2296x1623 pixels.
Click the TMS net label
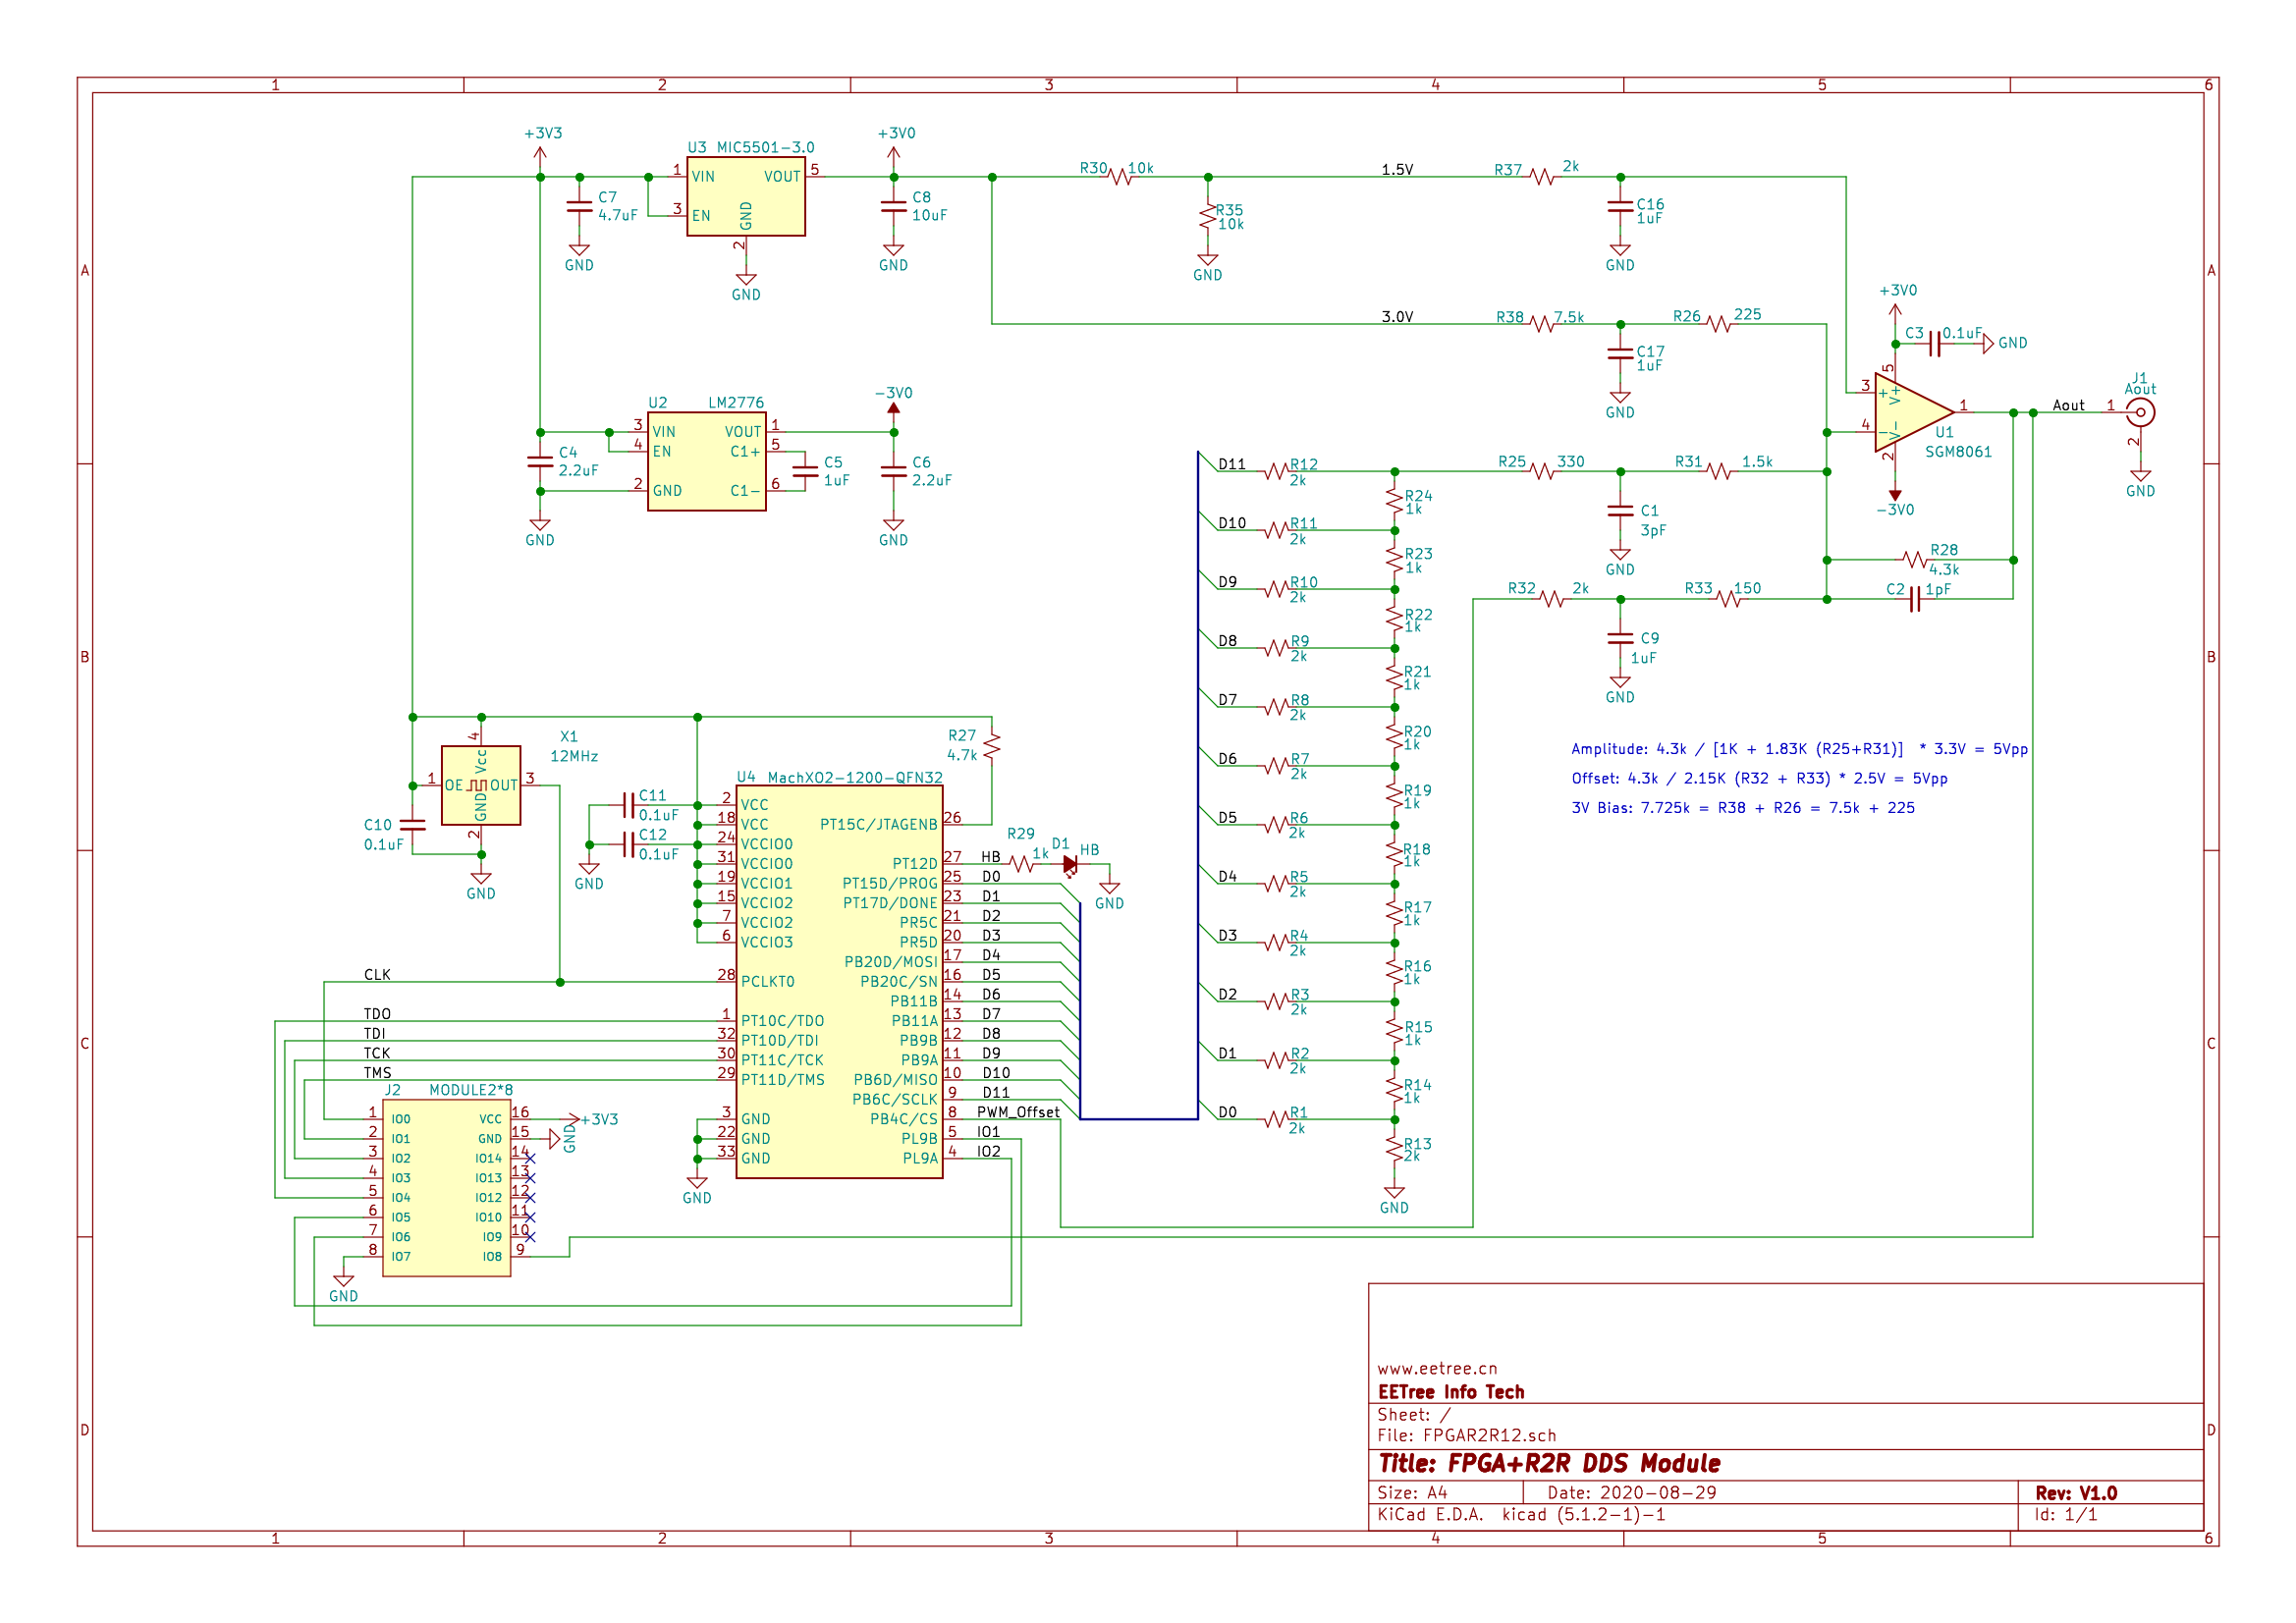pos(378,1073)
